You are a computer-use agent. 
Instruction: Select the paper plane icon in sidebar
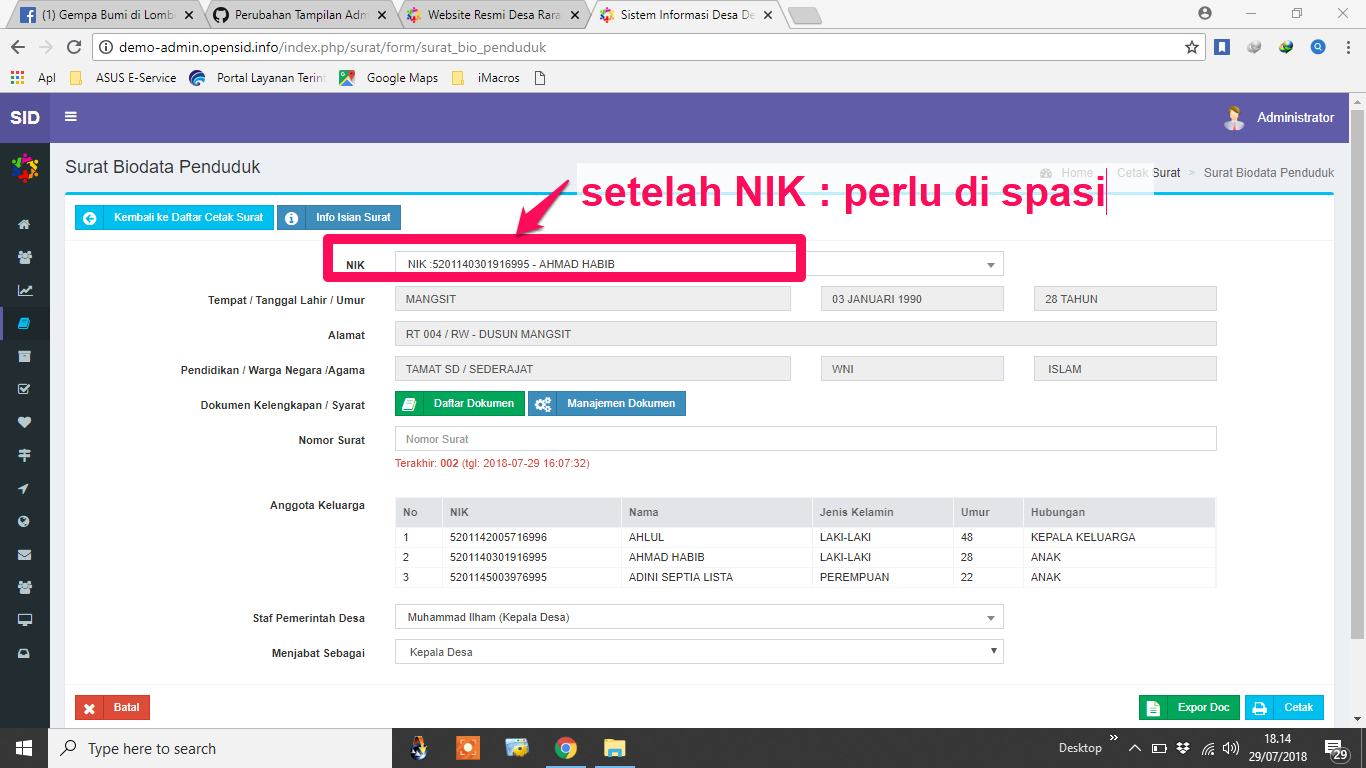coord(24,487)
